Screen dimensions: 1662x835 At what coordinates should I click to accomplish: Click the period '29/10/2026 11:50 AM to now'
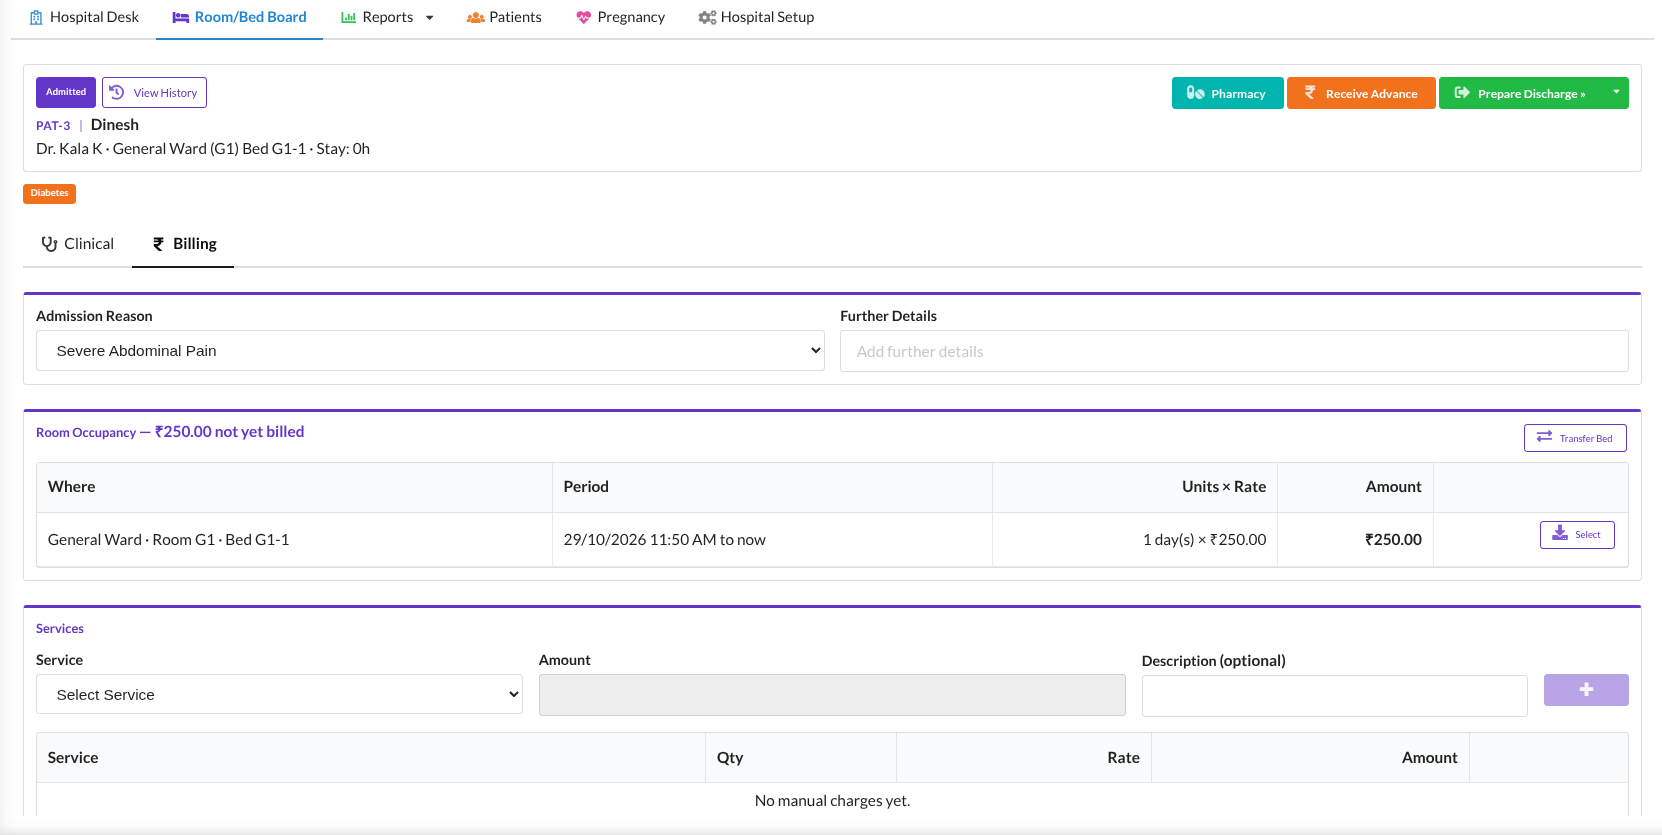(664, 540)
